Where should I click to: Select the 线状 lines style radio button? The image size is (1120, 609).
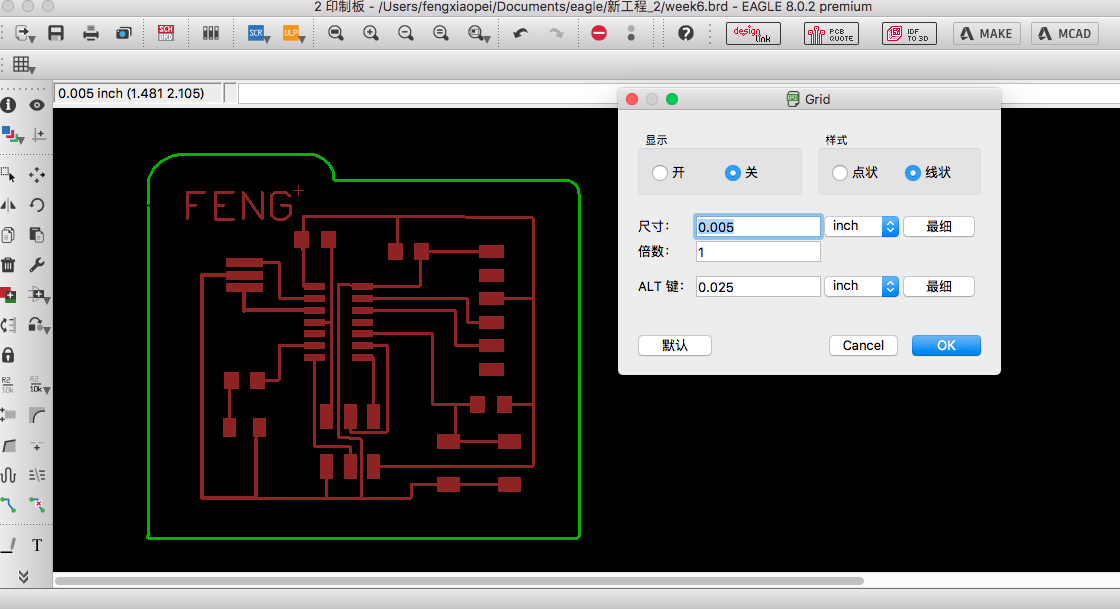(912, 173)
